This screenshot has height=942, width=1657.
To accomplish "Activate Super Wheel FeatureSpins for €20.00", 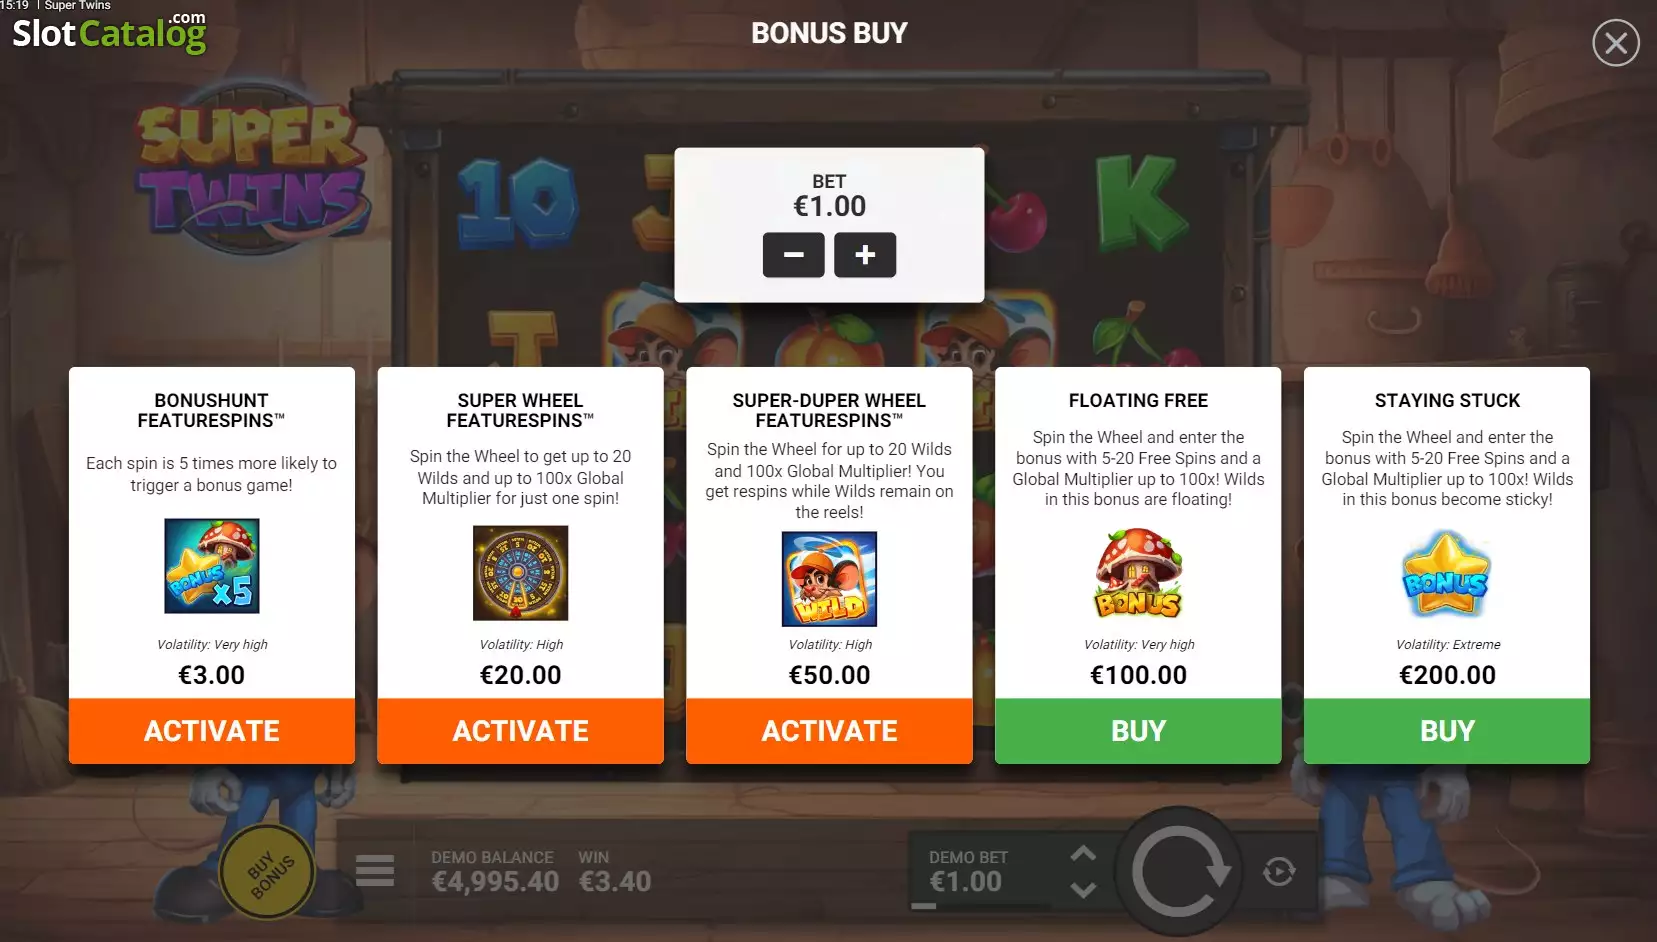I will click(x=520, y=731).
